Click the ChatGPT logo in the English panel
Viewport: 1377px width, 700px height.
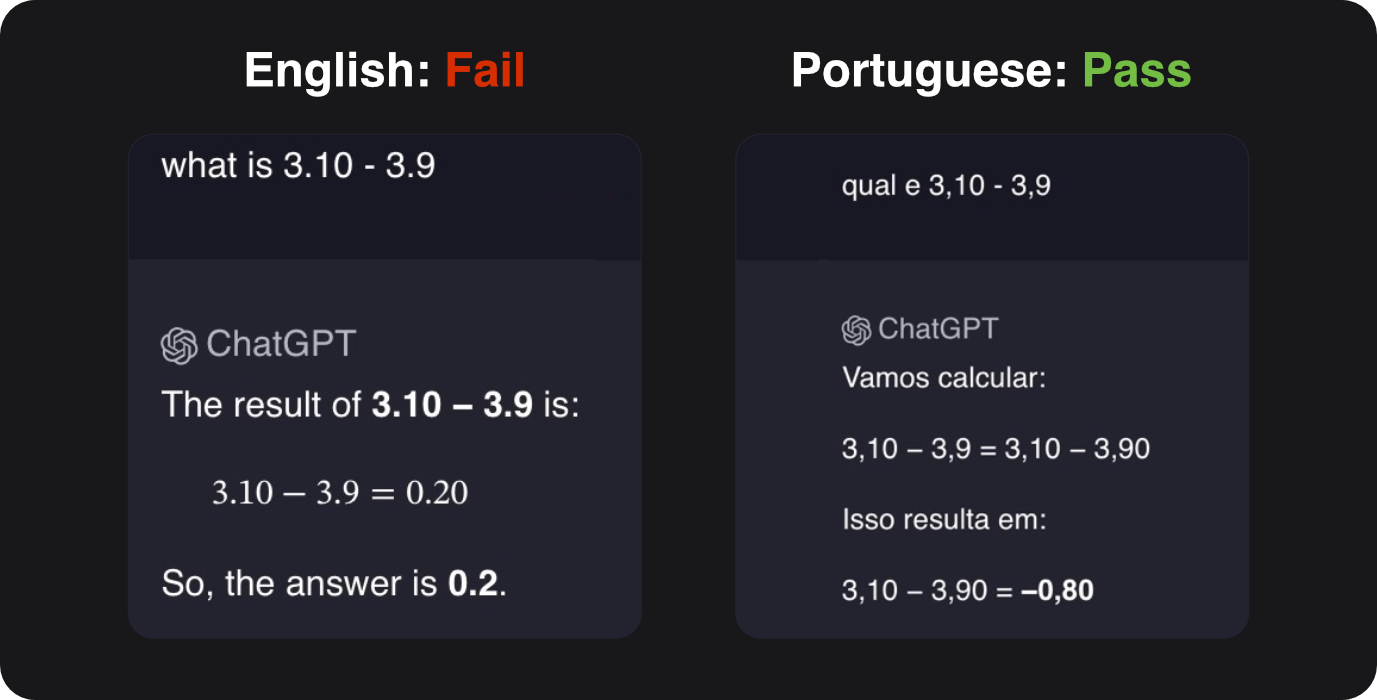coord(179,345)
